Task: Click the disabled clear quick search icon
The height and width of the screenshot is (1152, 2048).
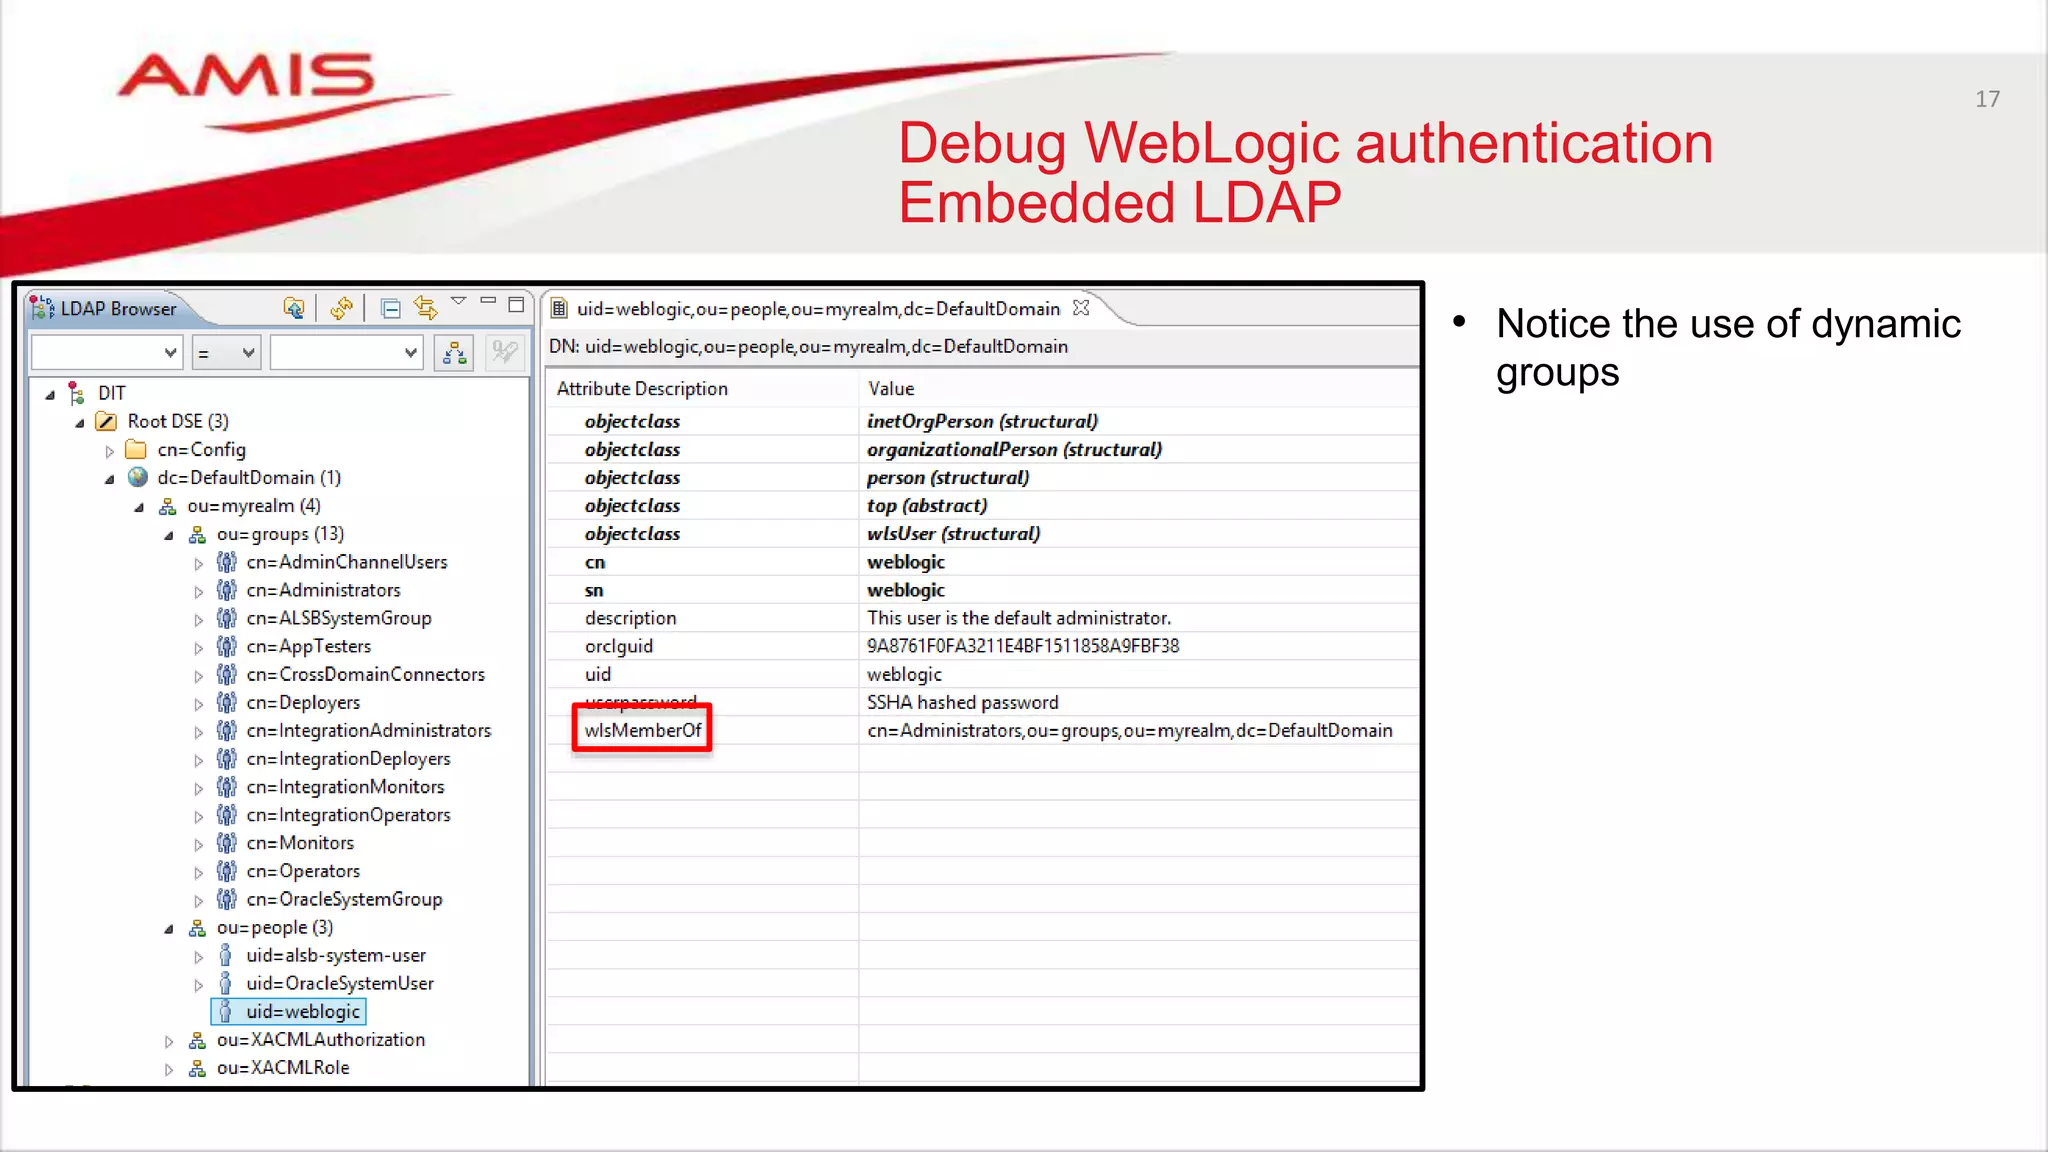Action: (x=505, y=353)
